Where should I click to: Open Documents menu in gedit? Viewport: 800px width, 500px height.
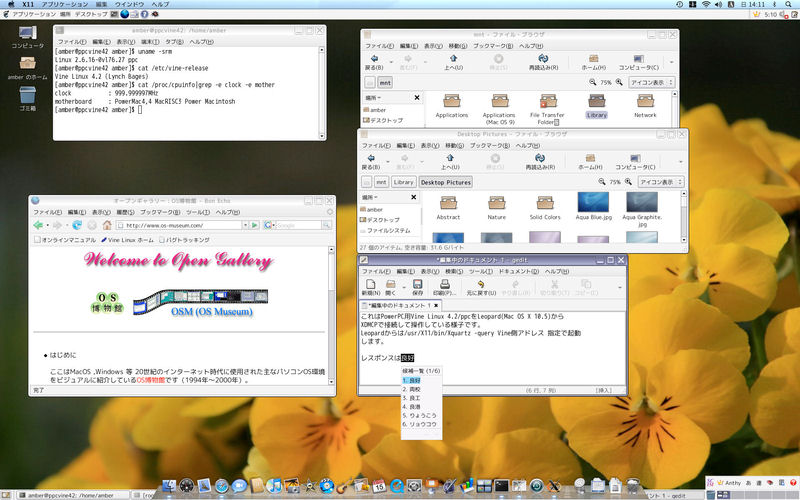tap(518, 271)
